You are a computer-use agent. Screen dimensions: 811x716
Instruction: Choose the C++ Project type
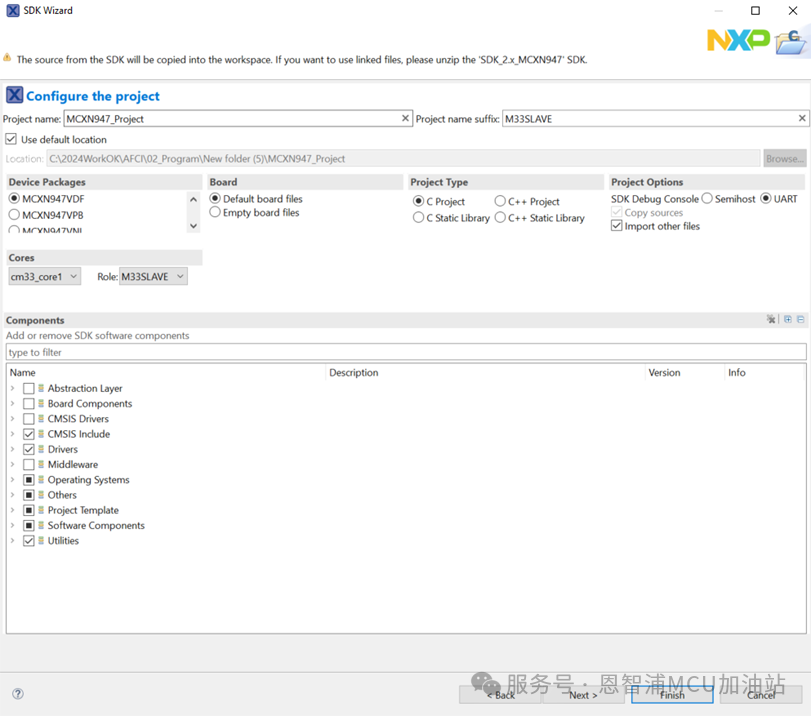500,201
